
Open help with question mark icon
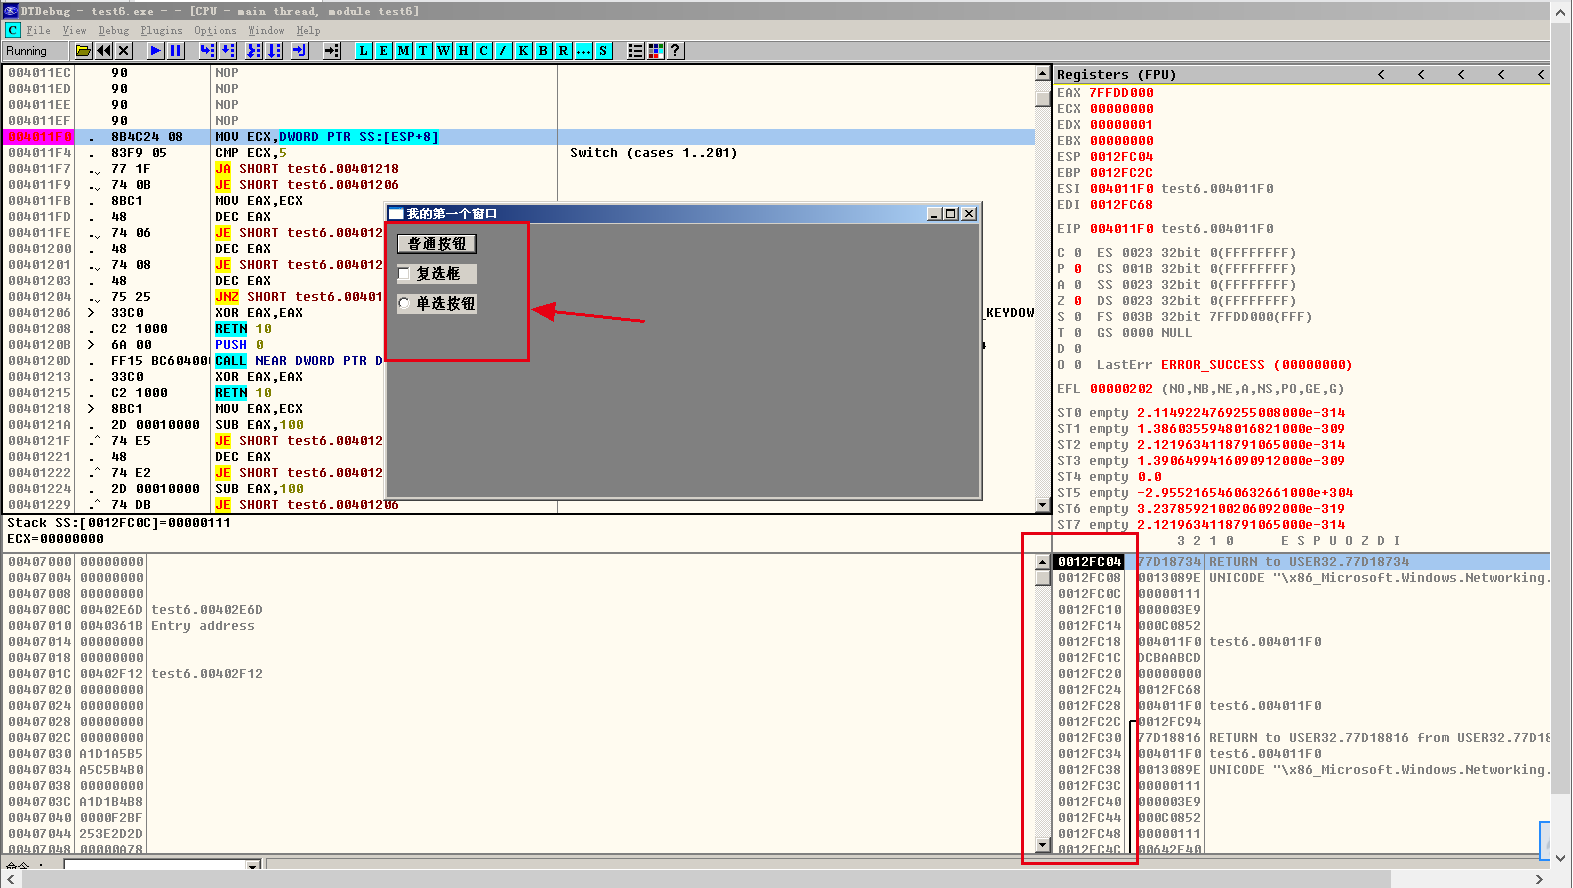pyautogui.click(x=676, y=51)
